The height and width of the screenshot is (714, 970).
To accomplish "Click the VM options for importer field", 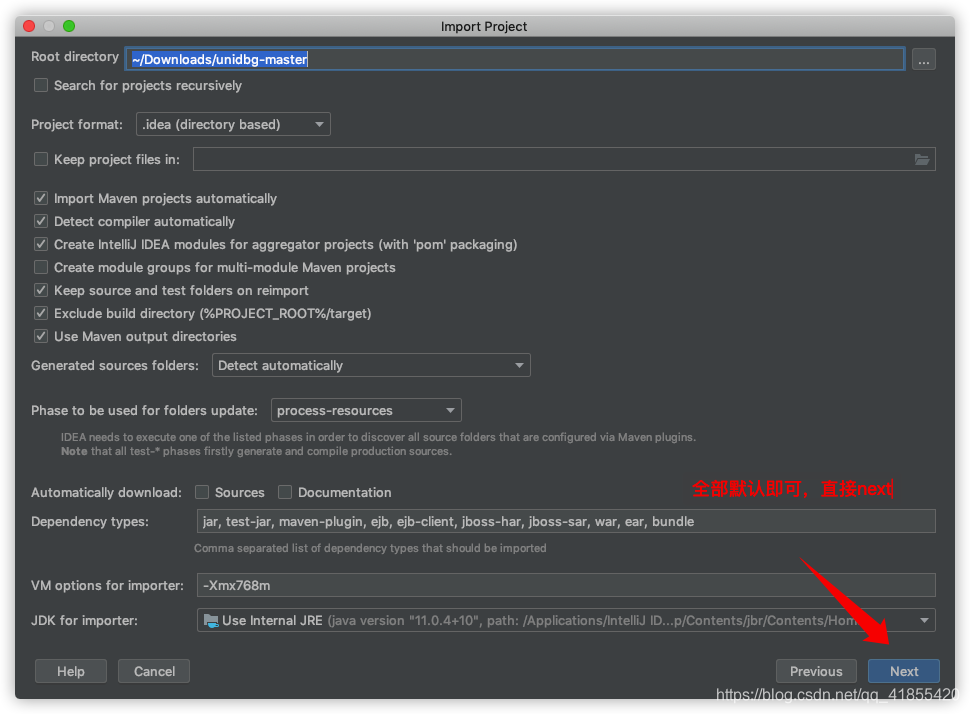I will [x=566, y=585].
